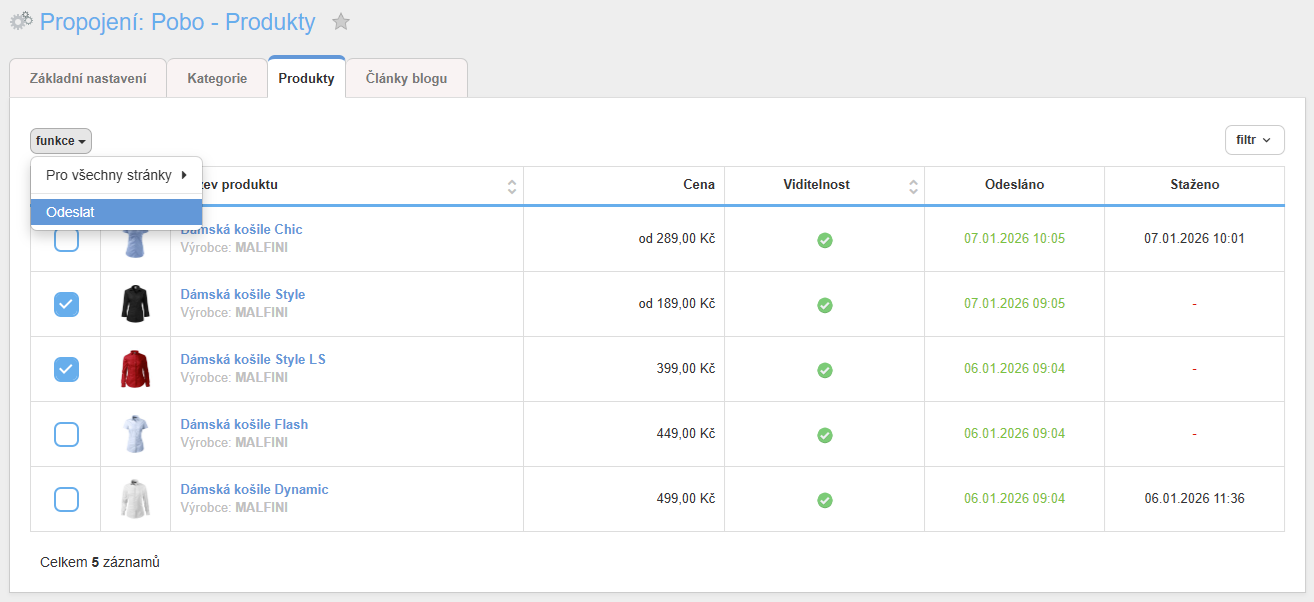Viewport: 1314px width, 602px height.
Task: Click the settings gear icon beside title
Action: coord(21,21)
